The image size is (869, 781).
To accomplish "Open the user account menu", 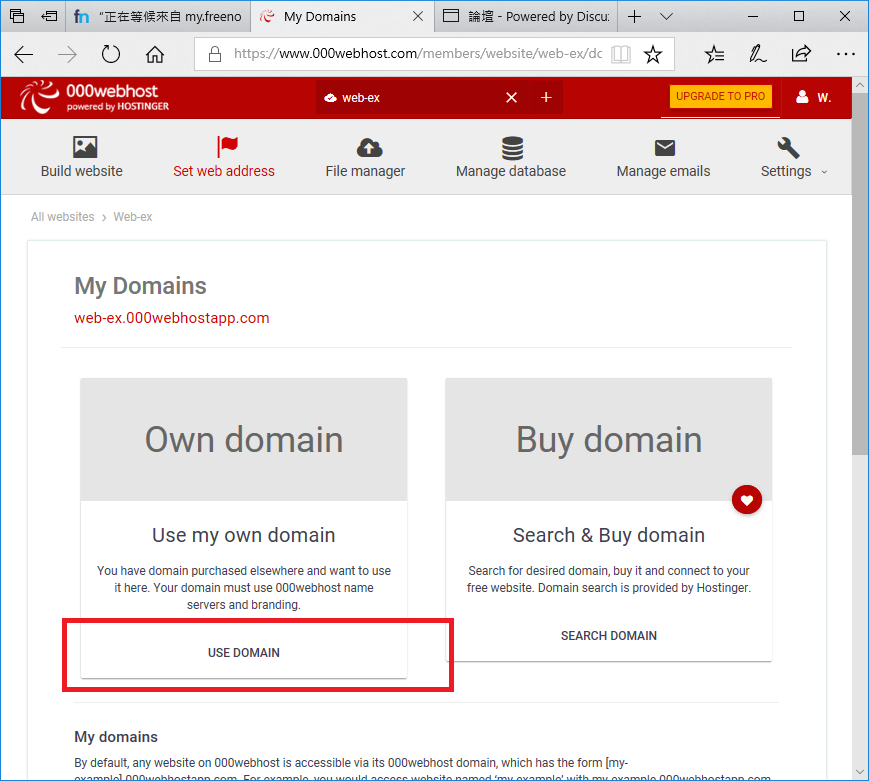I will click(x=814, y=98).
